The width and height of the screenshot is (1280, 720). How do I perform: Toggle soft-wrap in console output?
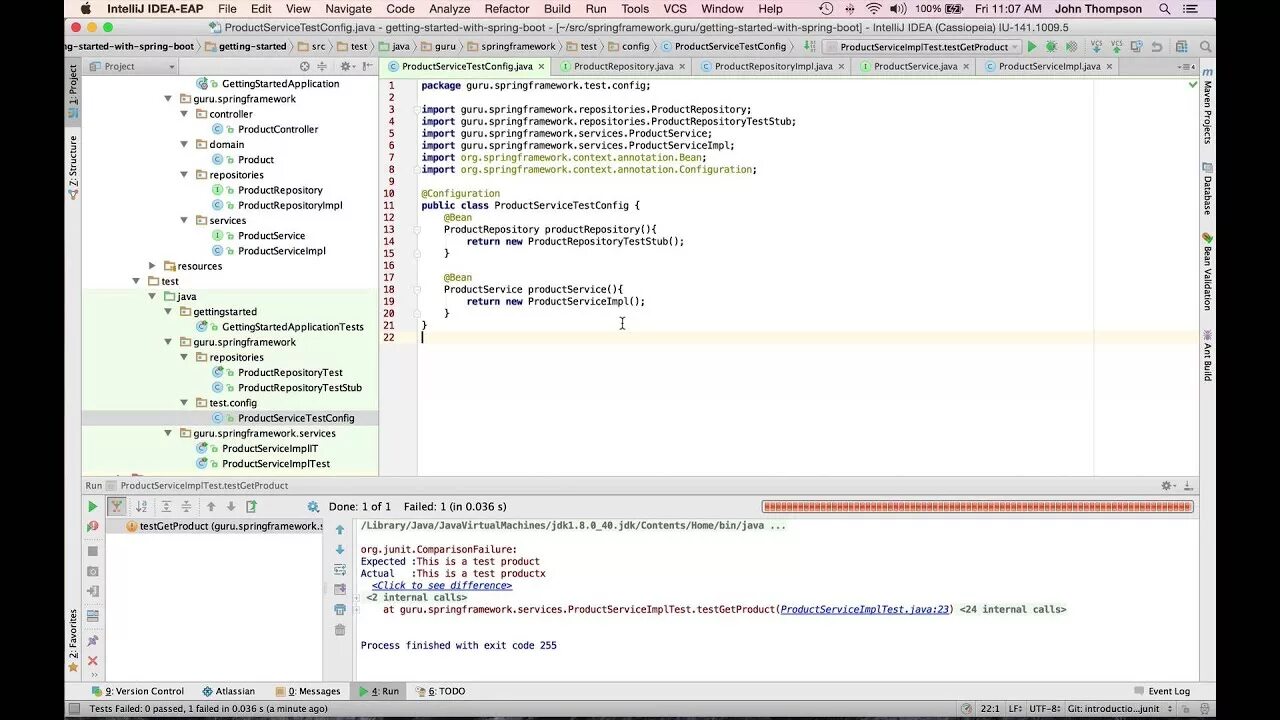[340, 569]
